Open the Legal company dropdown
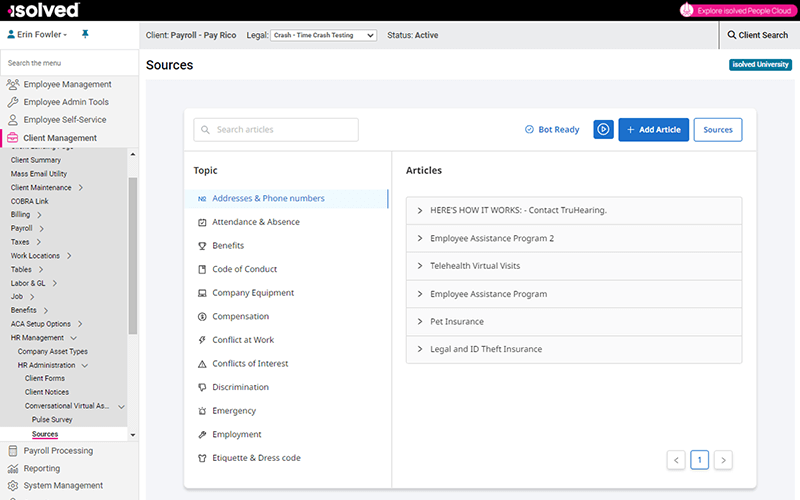 [x=323, y=35]
